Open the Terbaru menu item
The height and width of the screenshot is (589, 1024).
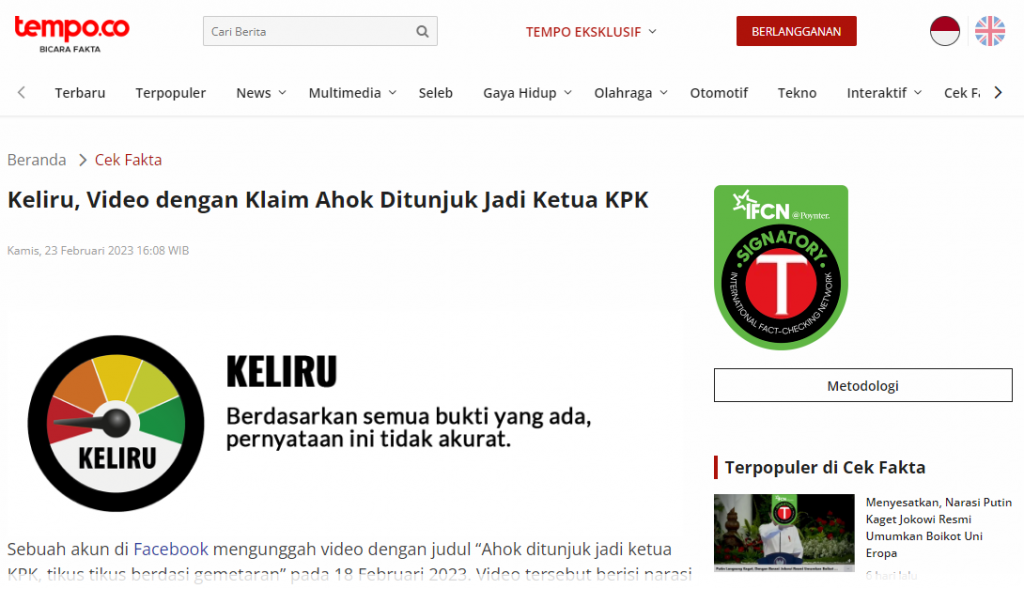[80, 93]
